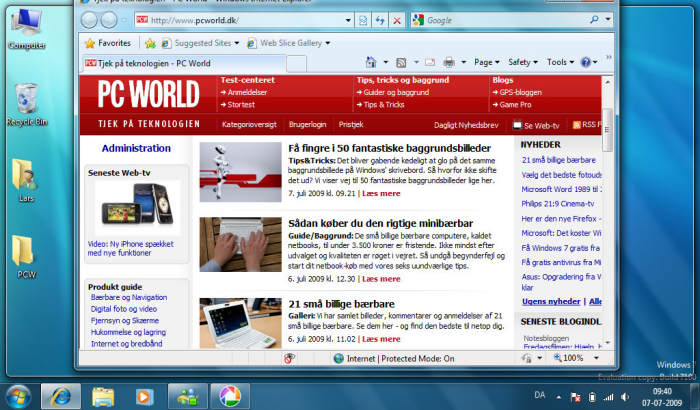700x410 pixels.
Task: Click 'Bærbare og Navigation' in Produkt guide
Action: pos(129,297)
